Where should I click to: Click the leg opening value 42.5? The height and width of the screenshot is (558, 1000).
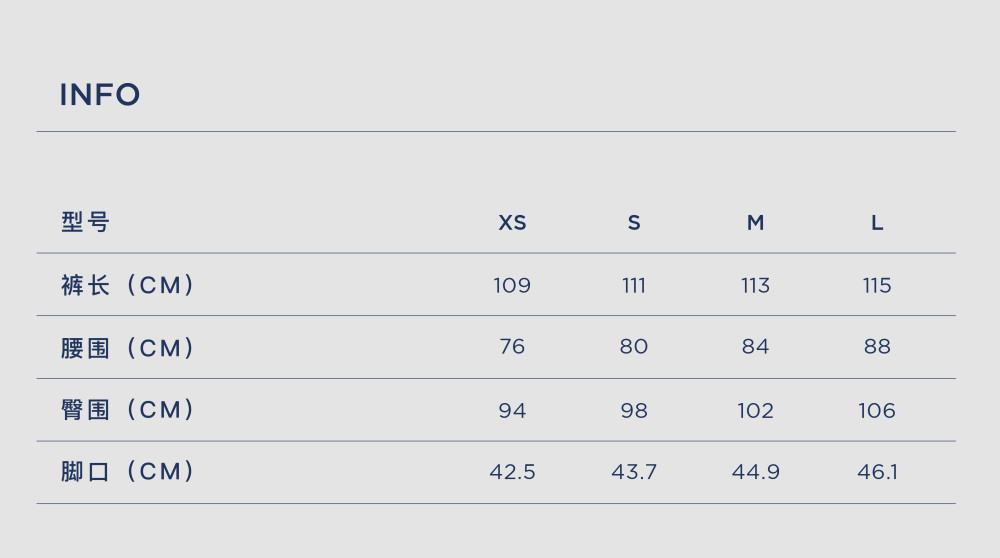[x=512, y=472]
